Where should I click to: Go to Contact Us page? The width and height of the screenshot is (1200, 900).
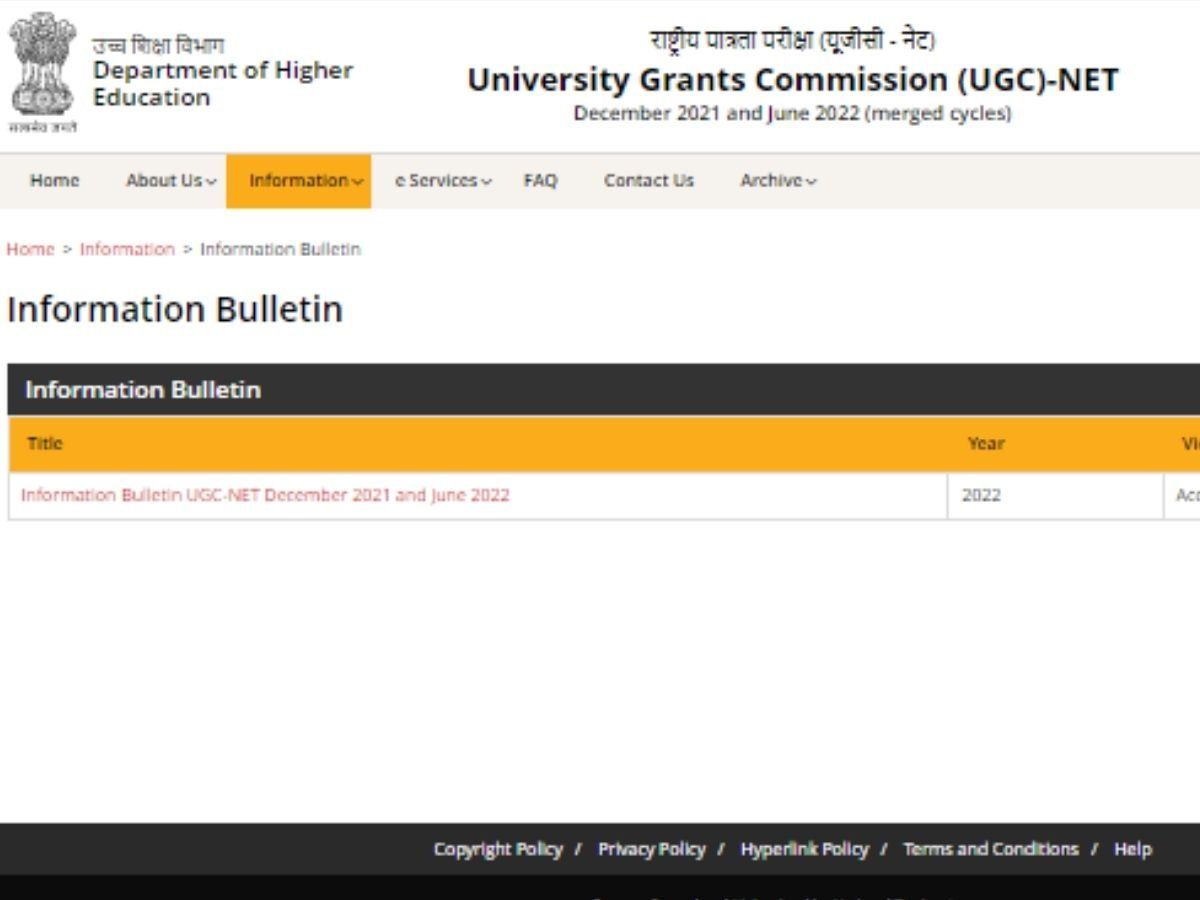[649, 181]
